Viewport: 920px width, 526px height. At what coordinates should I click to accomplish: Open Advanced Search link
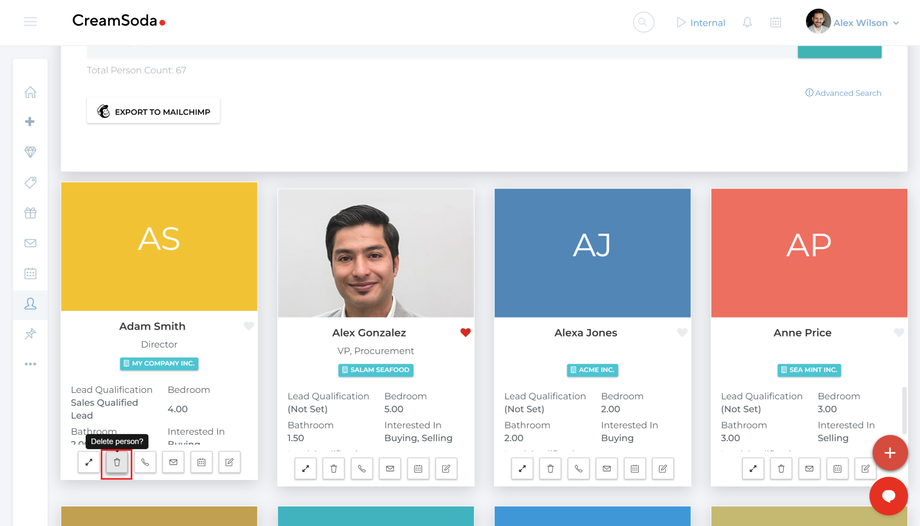pyautogui.click(x=843, y=93)
